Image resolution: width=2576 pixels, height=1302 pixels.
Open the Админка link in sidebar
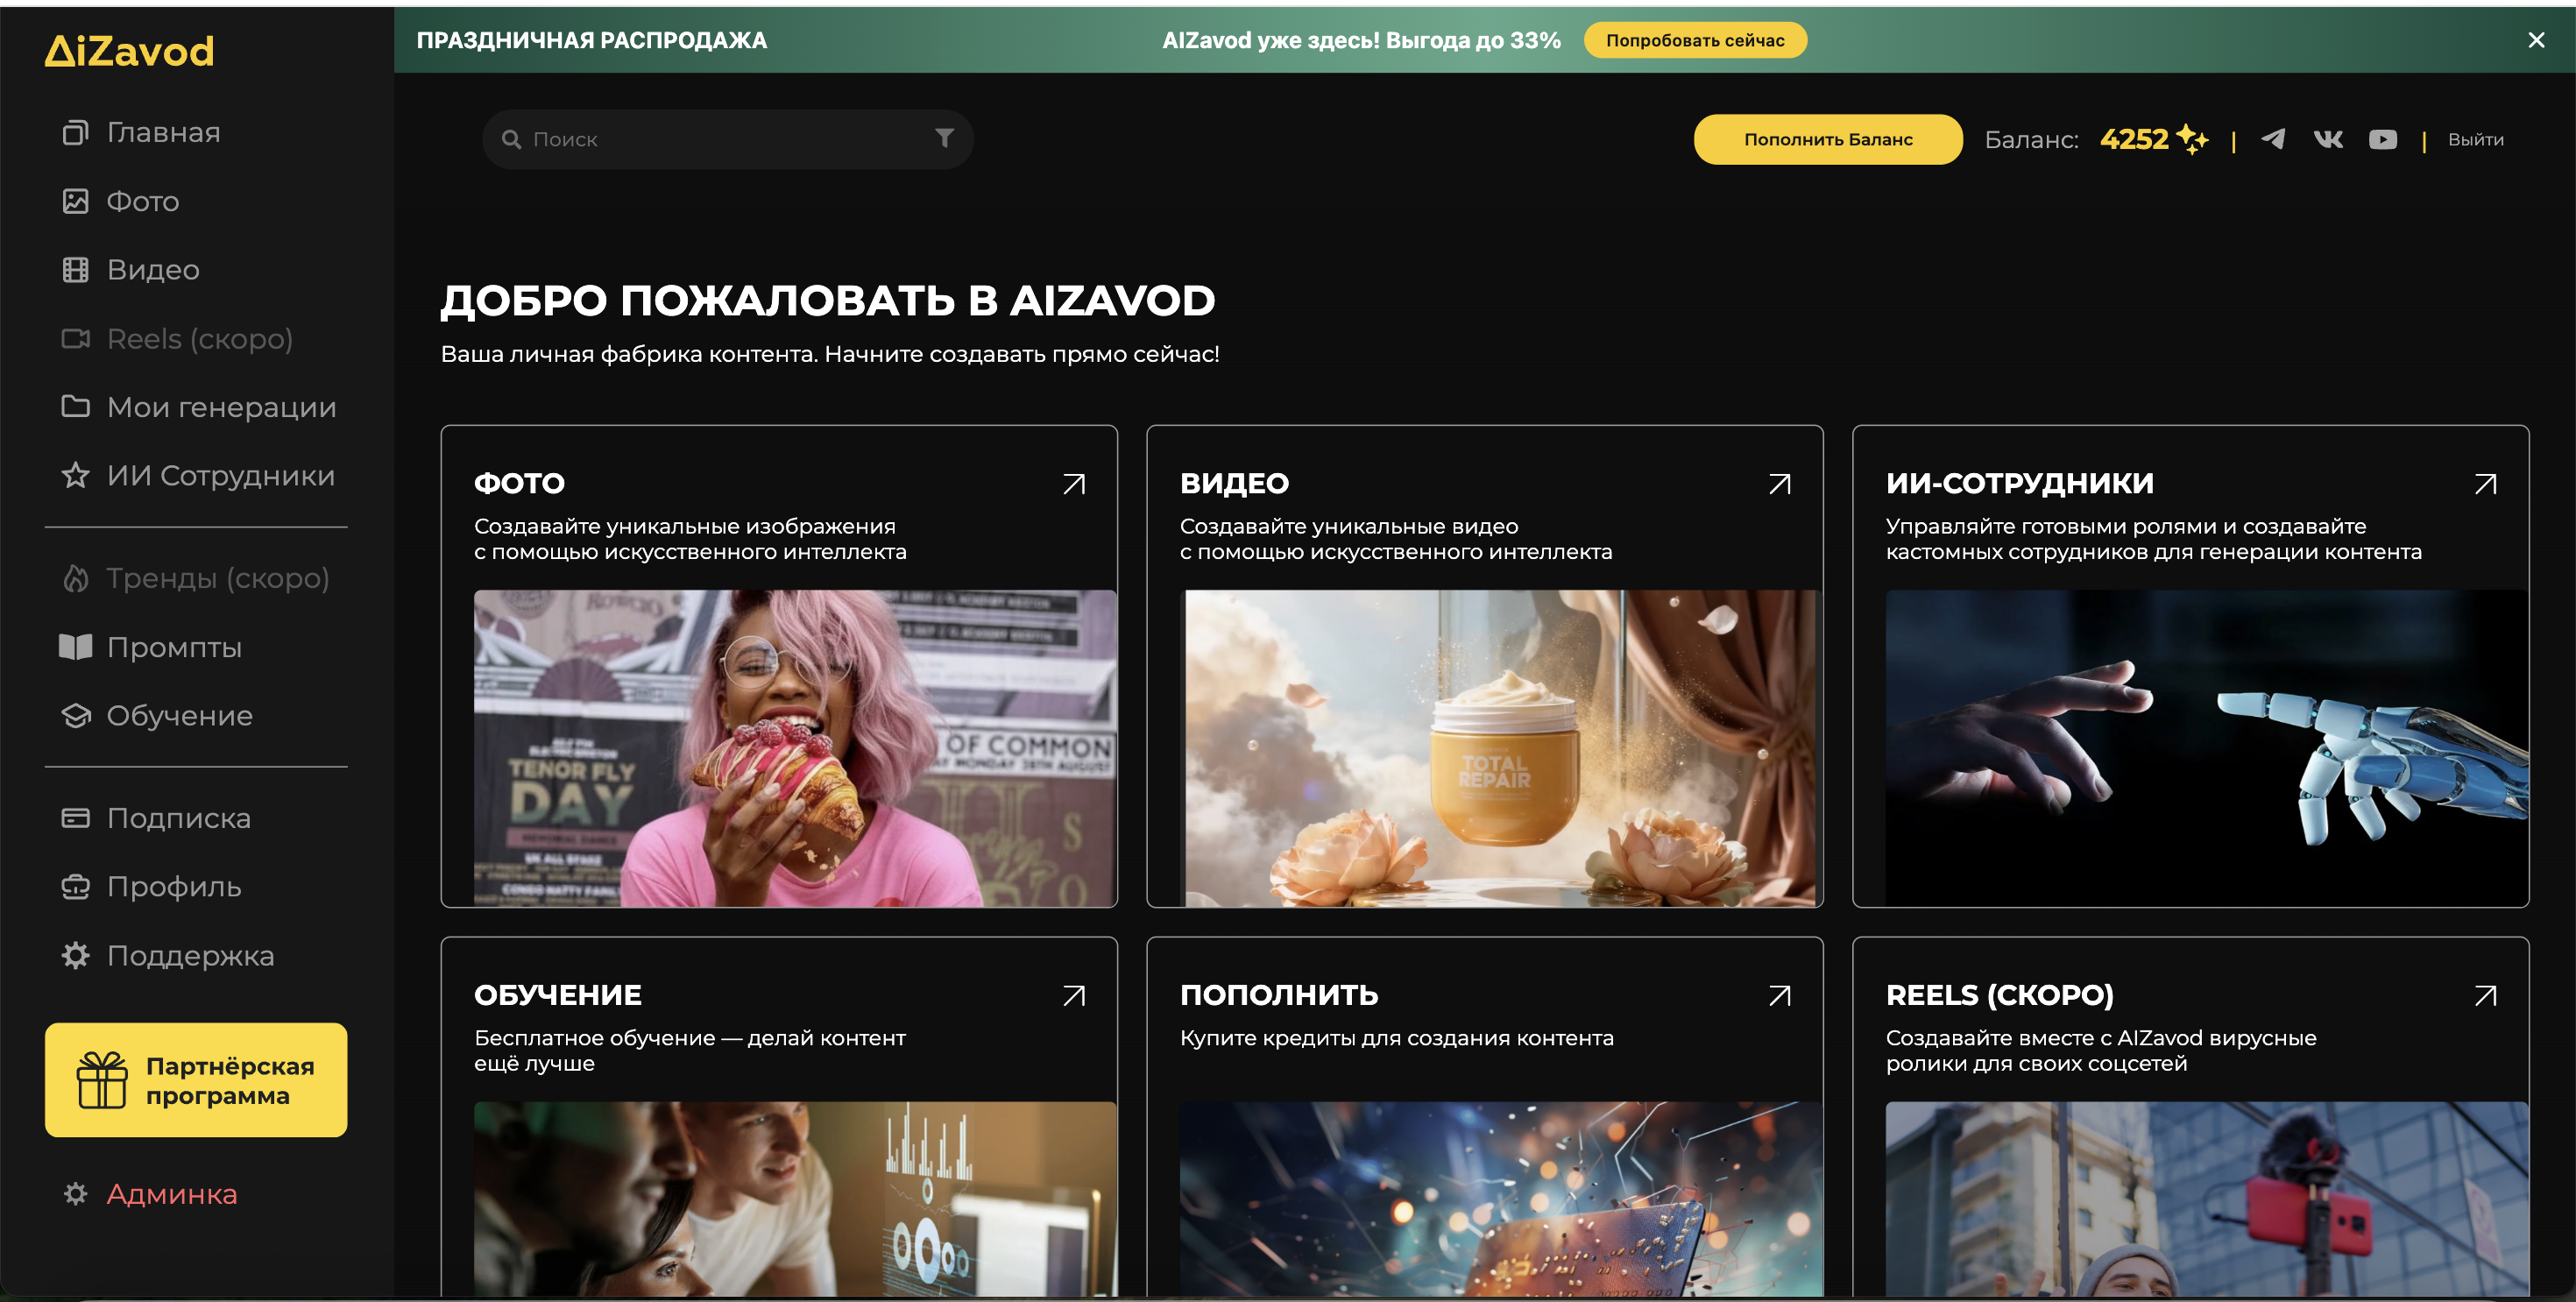(x=171, y=1194)
